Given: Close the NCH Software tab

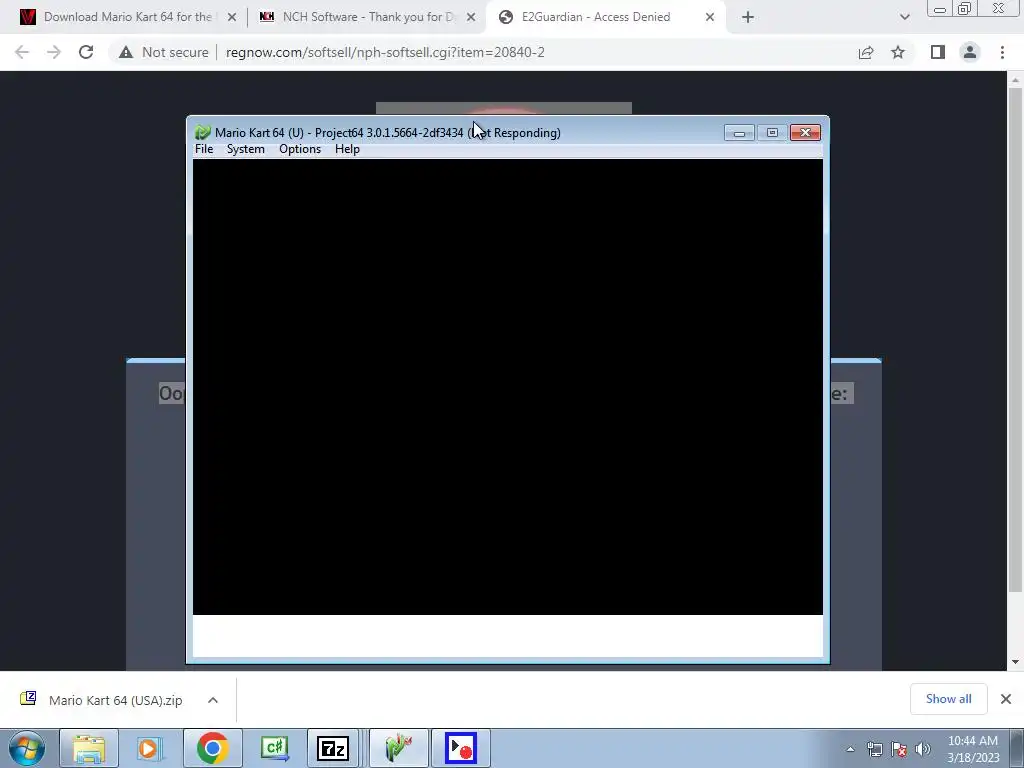Looking at the screenshot, I should tap(471, 17).
